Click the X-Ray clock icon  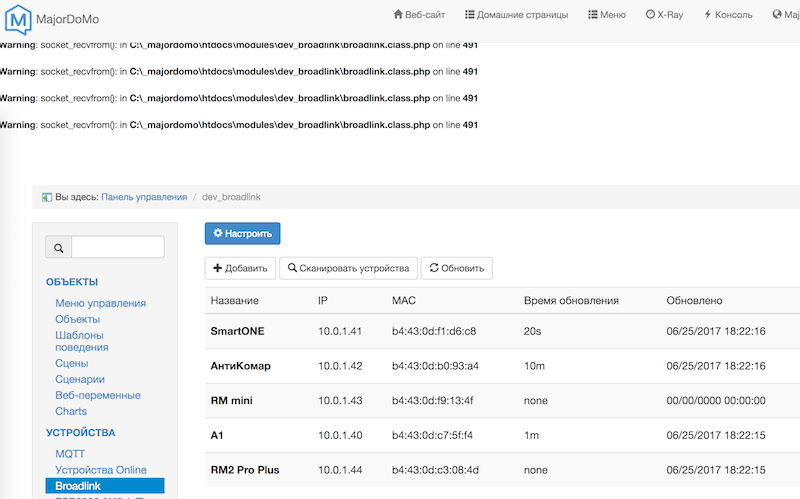[650, 14]
